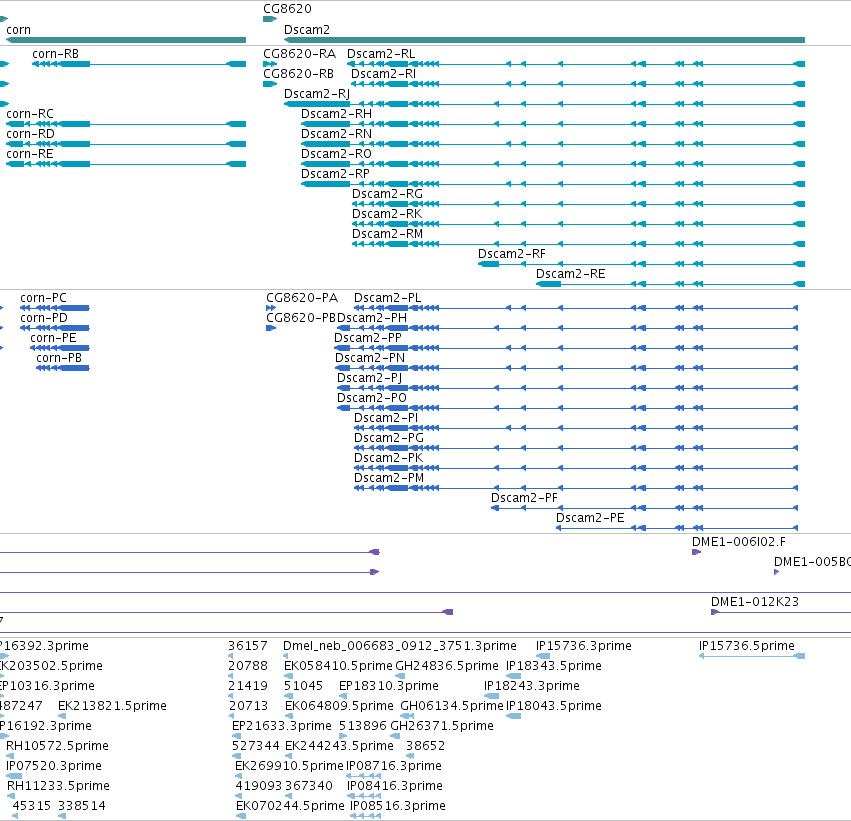Select the GH24836.5prime EST
851x821 pixels.
400,676
